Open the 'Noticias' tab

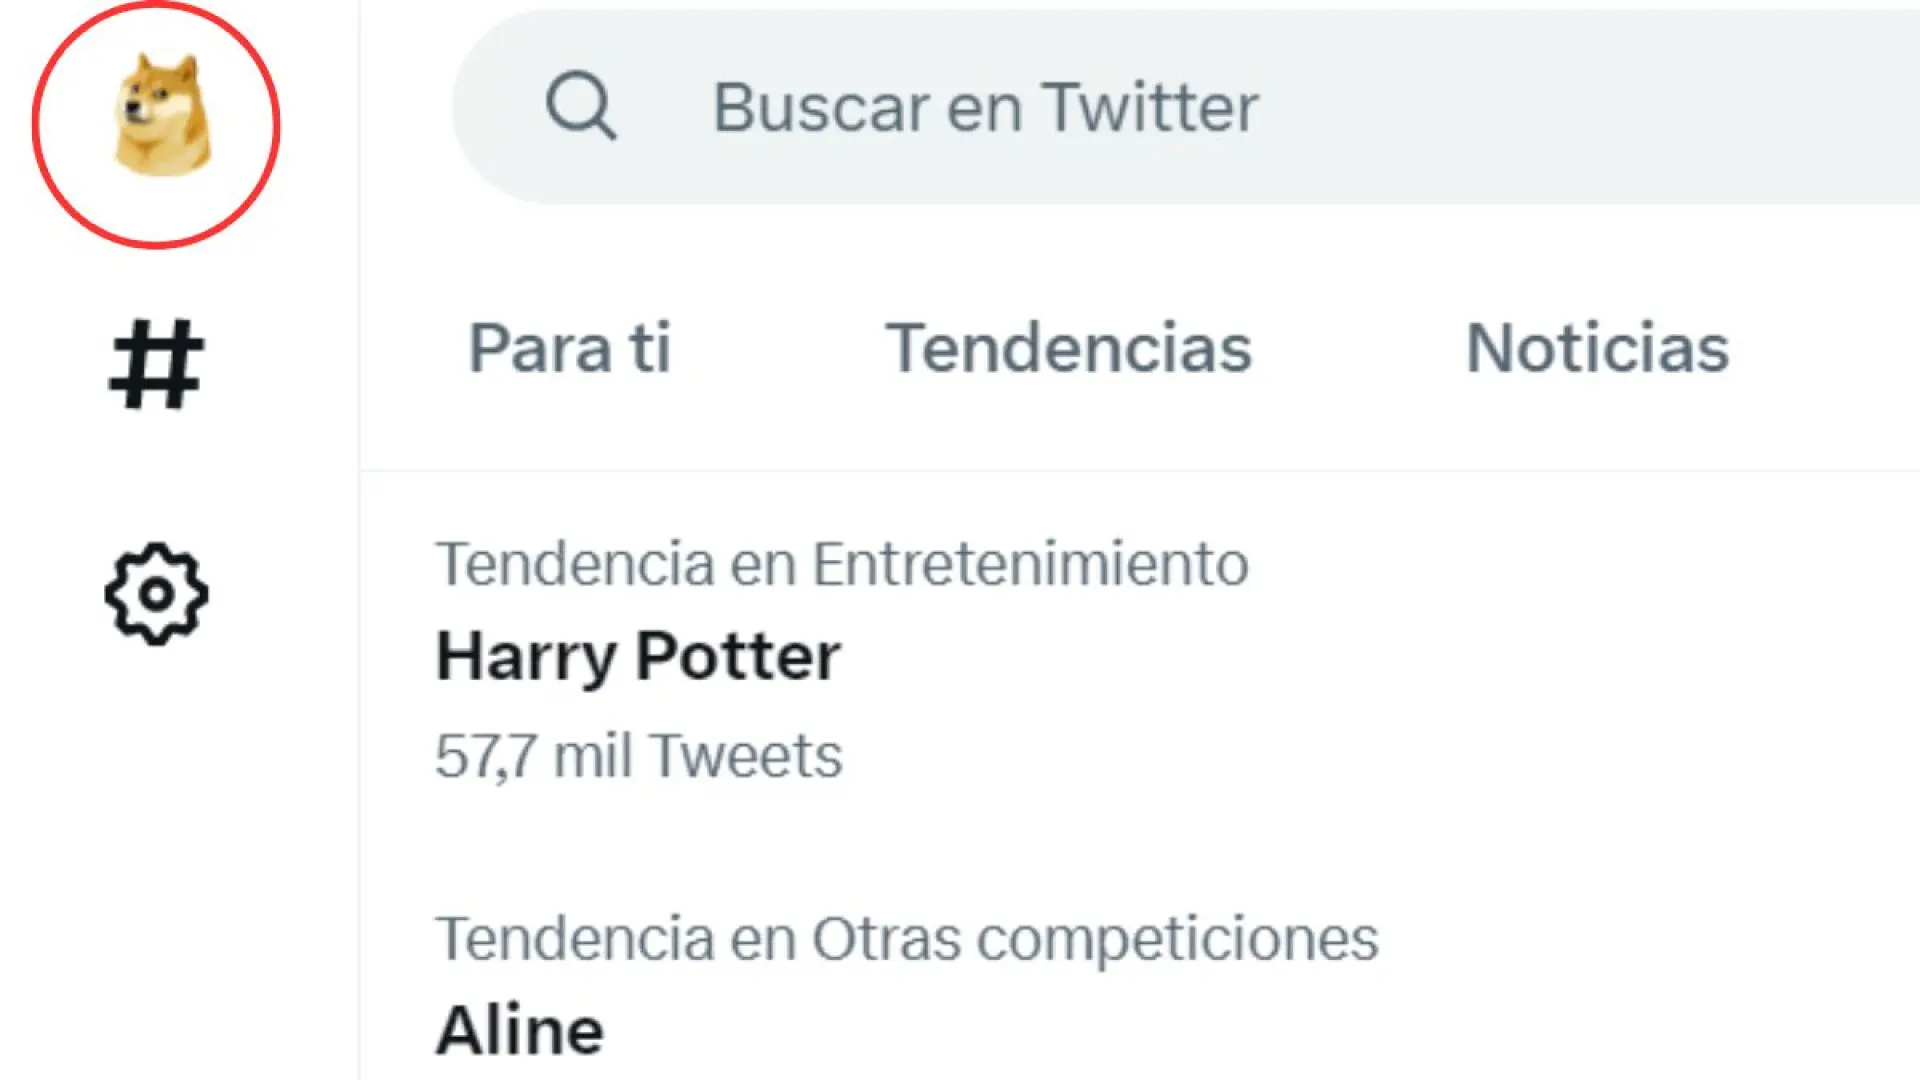tap(1597, 349)
